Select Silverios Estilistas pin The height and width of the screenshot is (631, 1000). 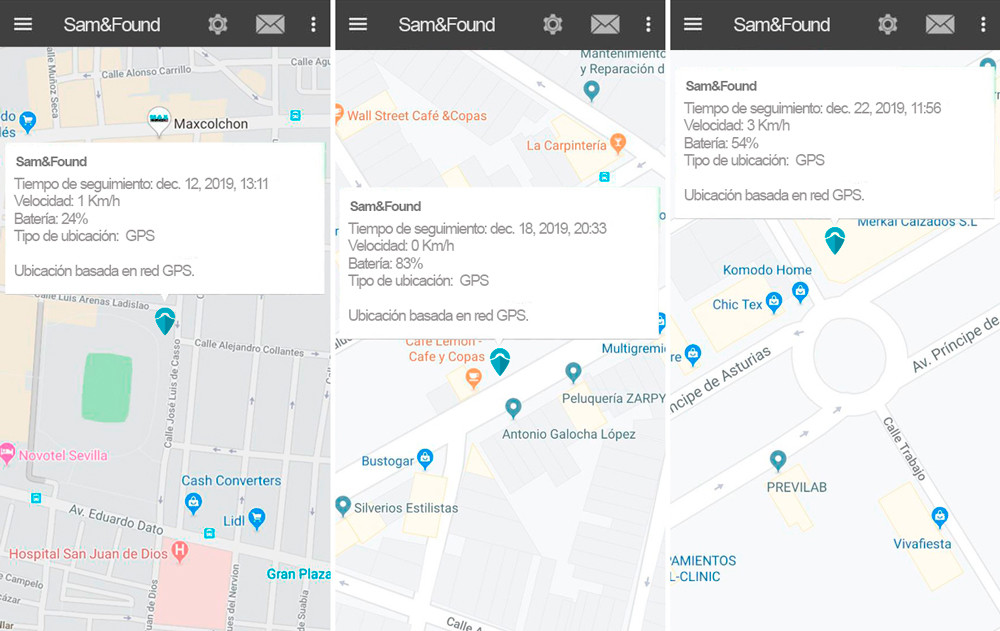(343, 506)
